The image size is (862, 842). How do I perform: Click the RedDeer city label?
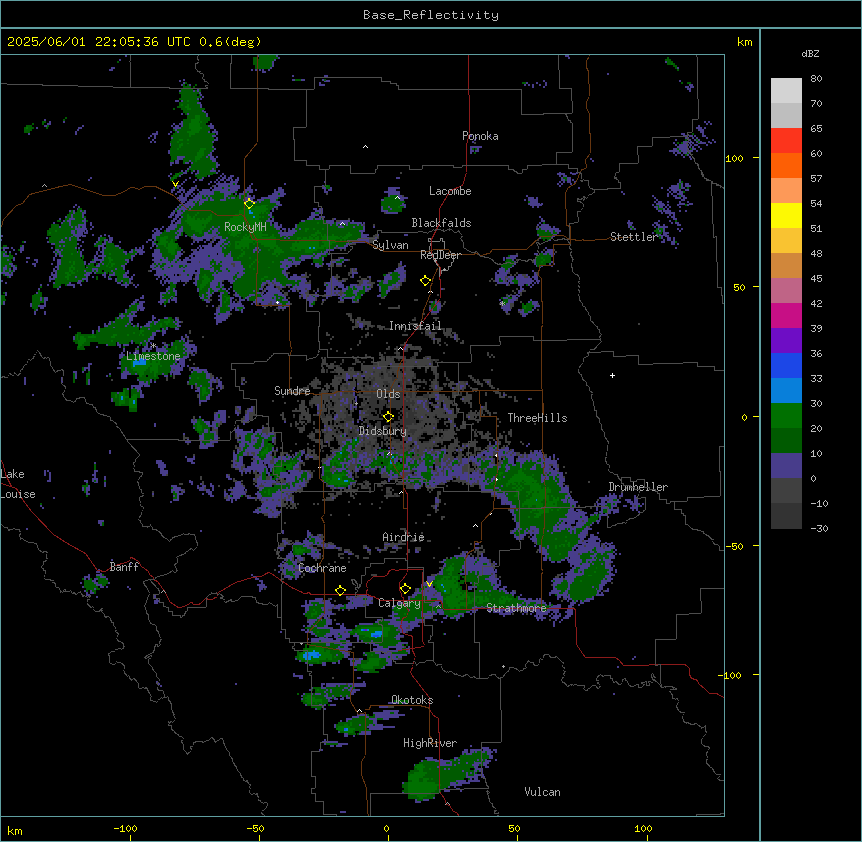point(440,255)
